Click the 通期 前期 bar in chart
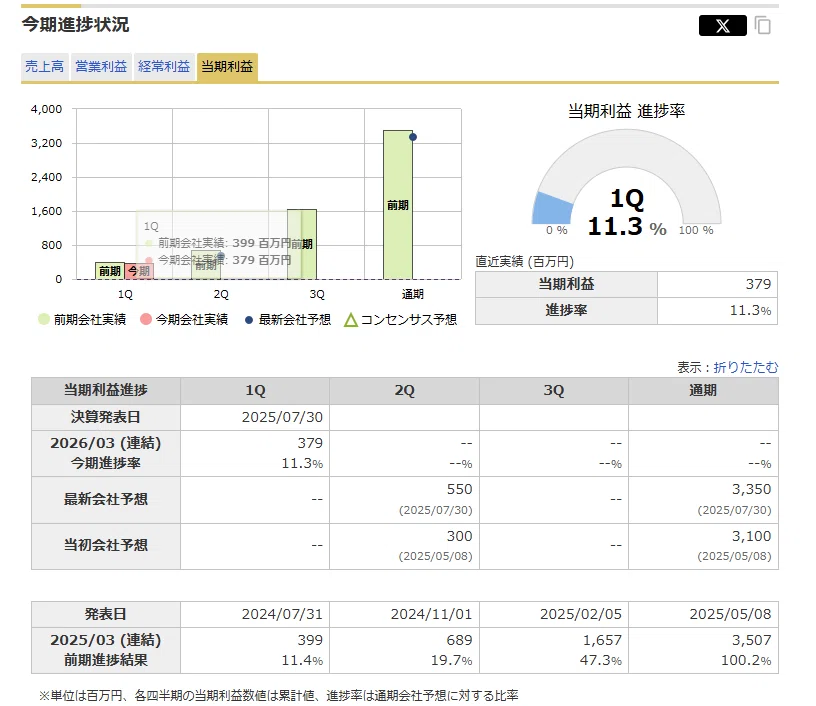The height and width of the screenshot is (706, 816). pyautogui.click(x=398, y=205)
